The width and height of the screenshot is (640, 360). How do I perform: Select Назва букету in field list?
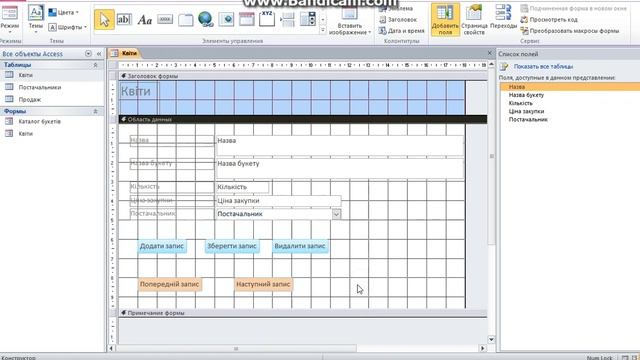[570, 95]
